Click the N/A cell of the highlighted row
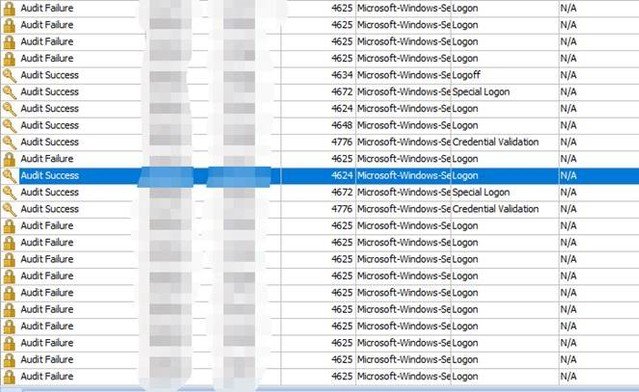The width and height of the screenshot is (639, 392). click(x=599, y=176)
